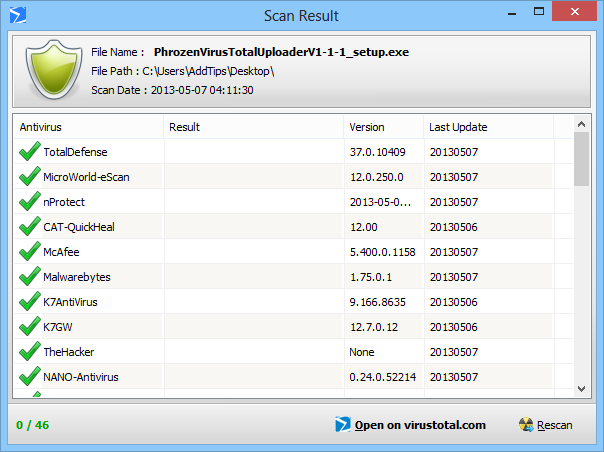
Task: Select the K7AntiVirus row name
Action: pyautogui.click(x=70, y=302)
